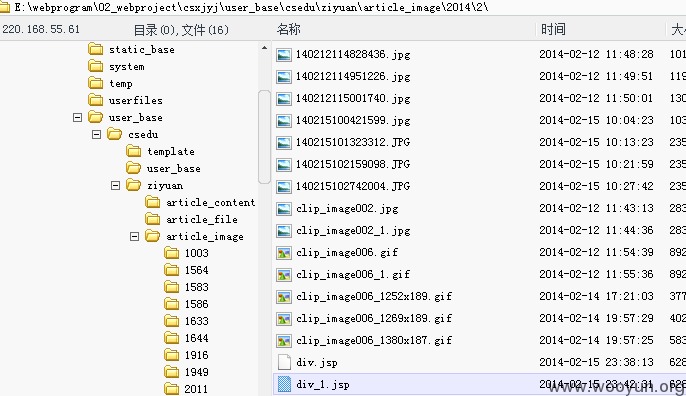The image size is (686, 396).
Task: Click the system folder icon
Action: 95,66
